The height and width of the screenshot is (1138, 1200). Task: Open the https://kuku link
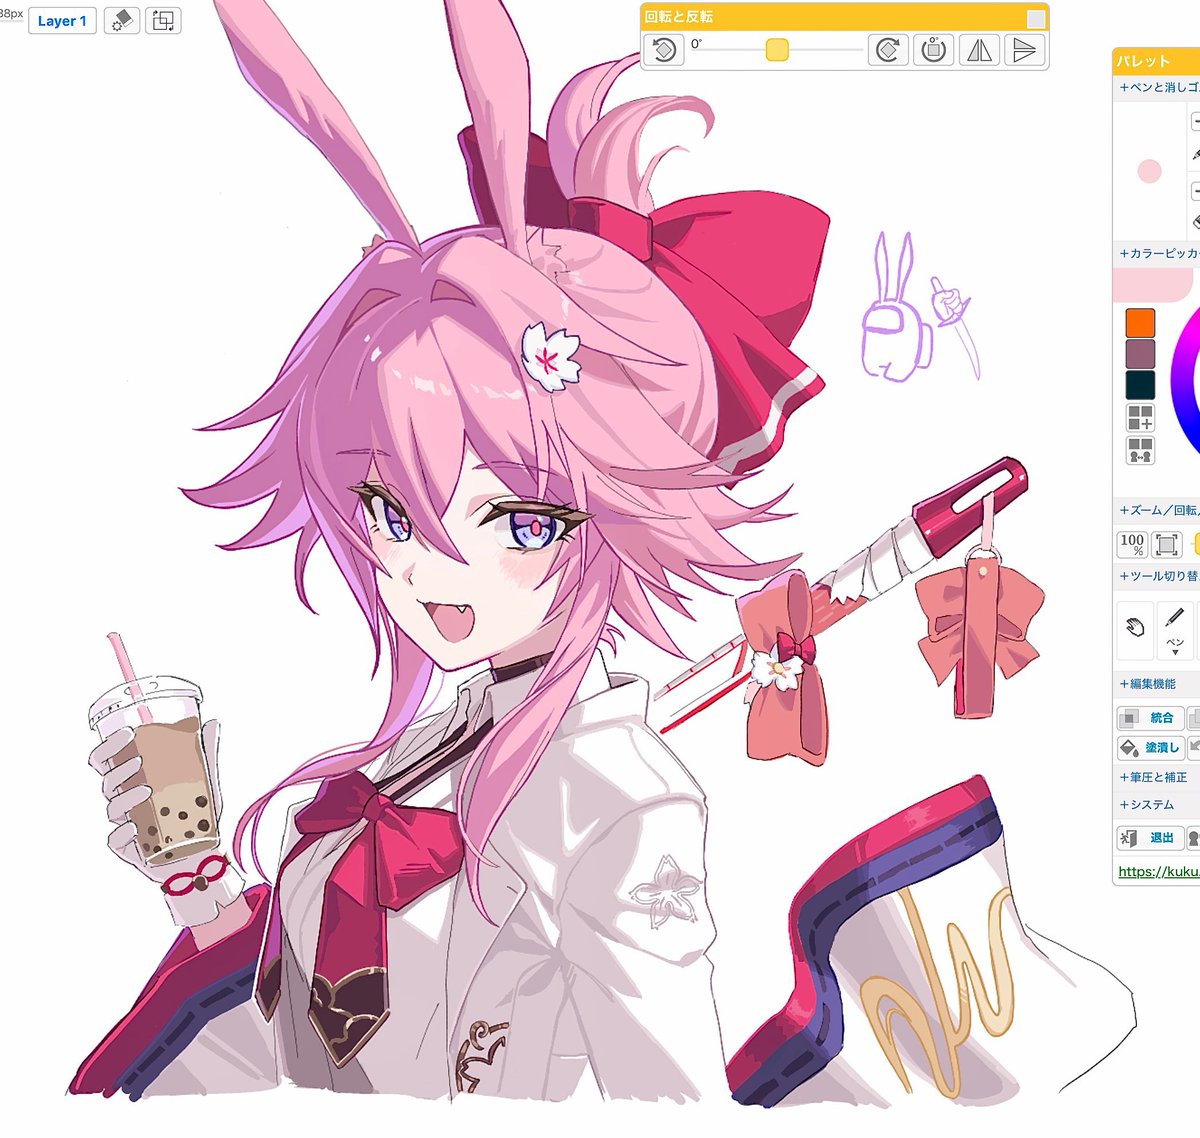click(1158, 872)
